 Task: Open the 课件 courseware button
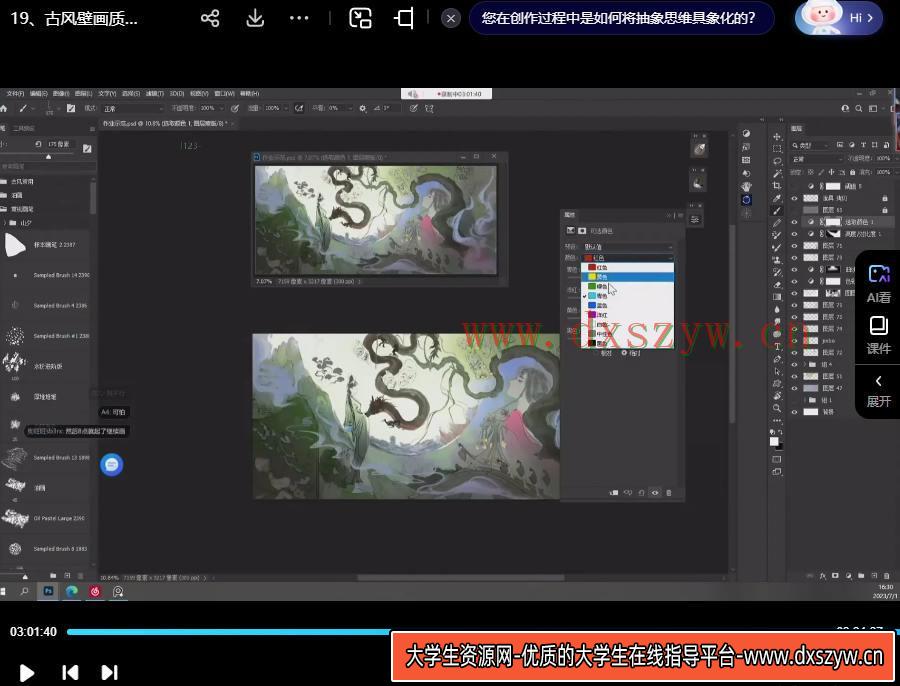click(x=878, y=335)
